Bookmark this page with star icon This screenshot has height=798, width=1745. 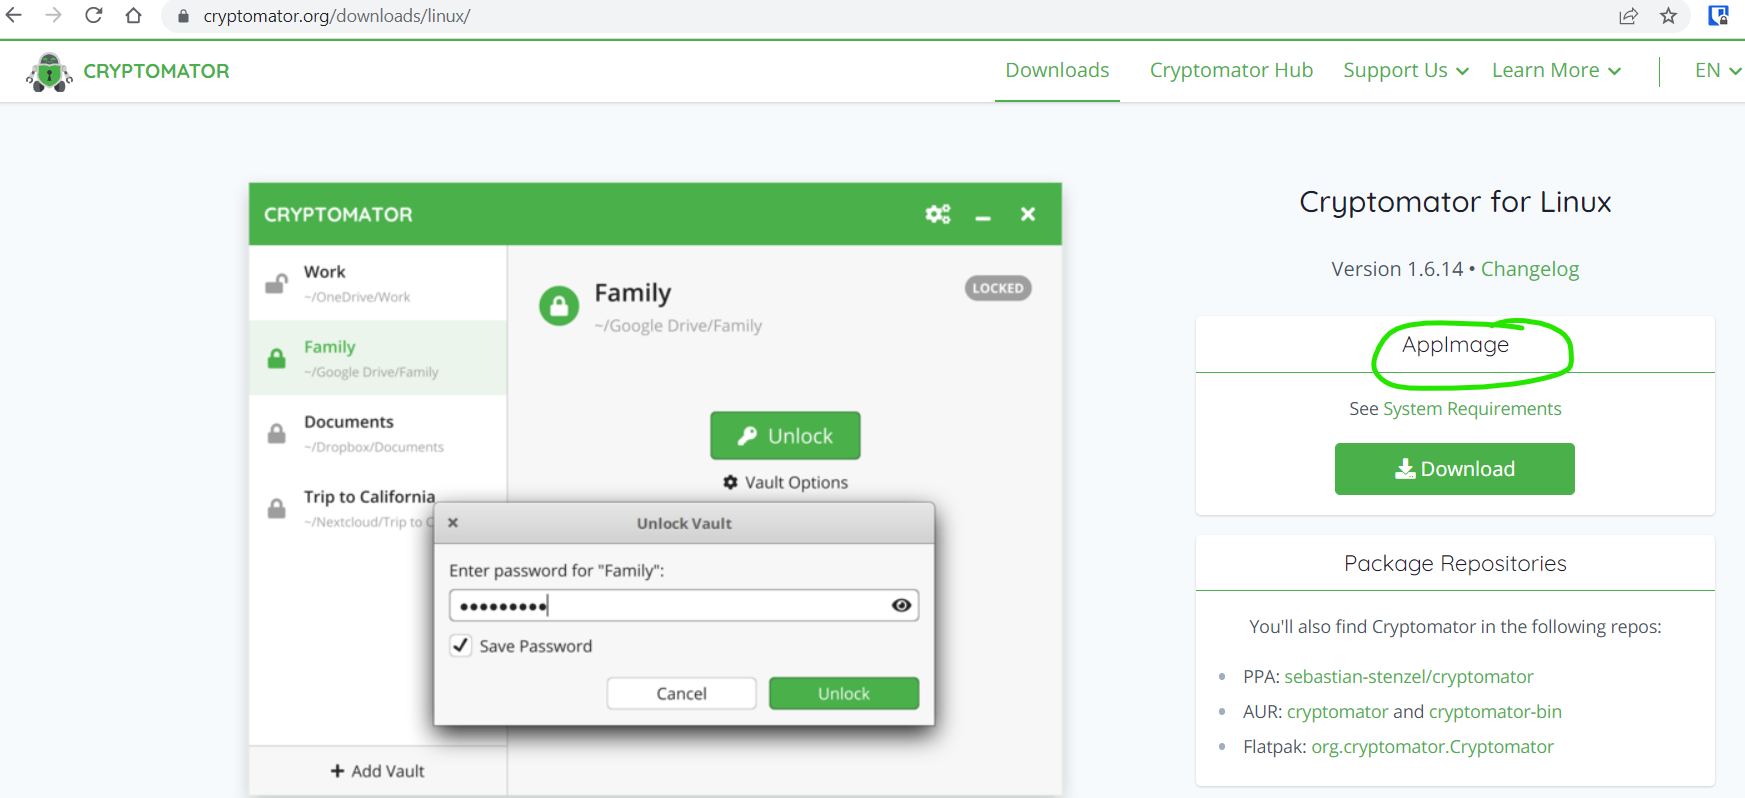(x=1668, y=16)
